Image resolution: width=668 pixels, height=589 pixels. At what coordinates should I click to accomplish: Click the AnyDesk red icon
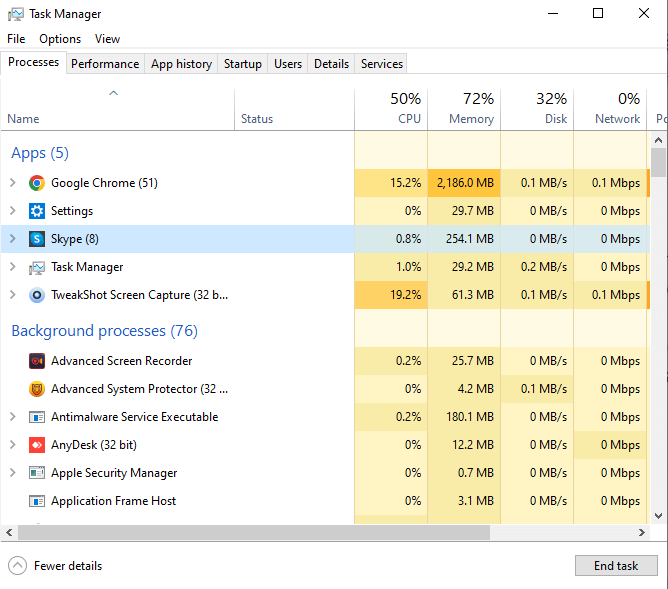pos(37,445)
